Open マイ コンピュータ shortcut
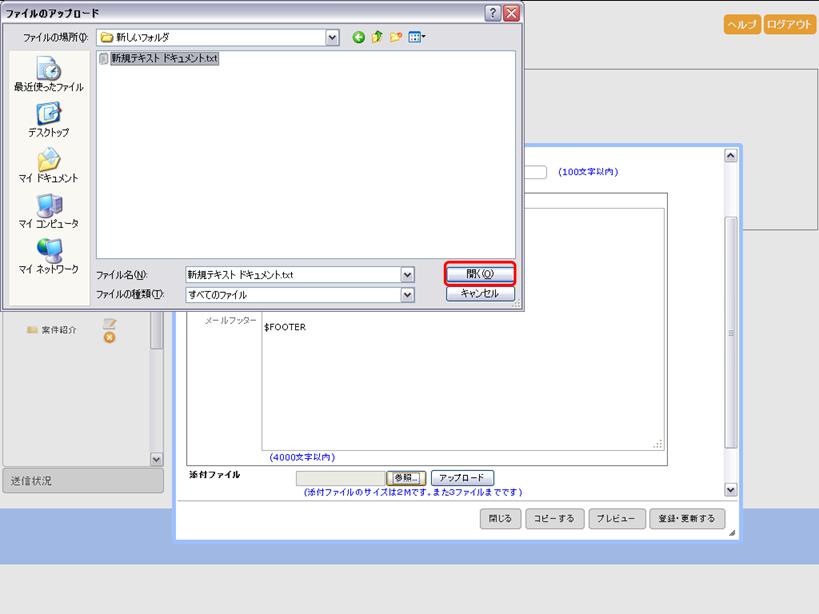The image size is (819, 614). [48, 212]
